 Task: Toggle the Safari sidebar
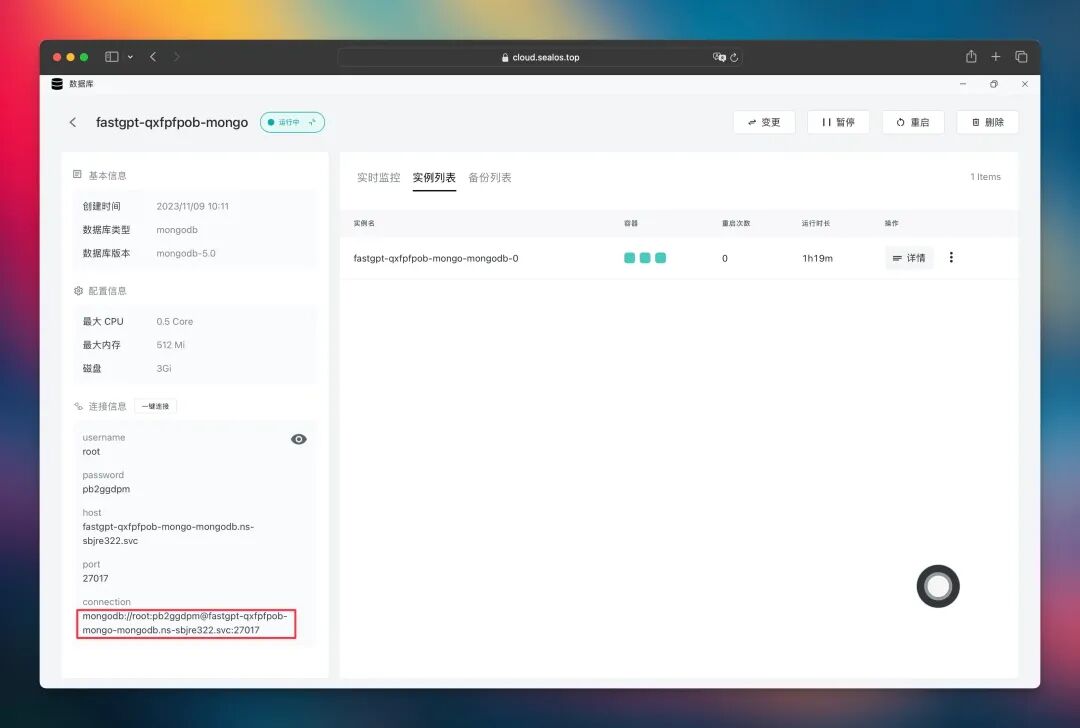point(112,57)
